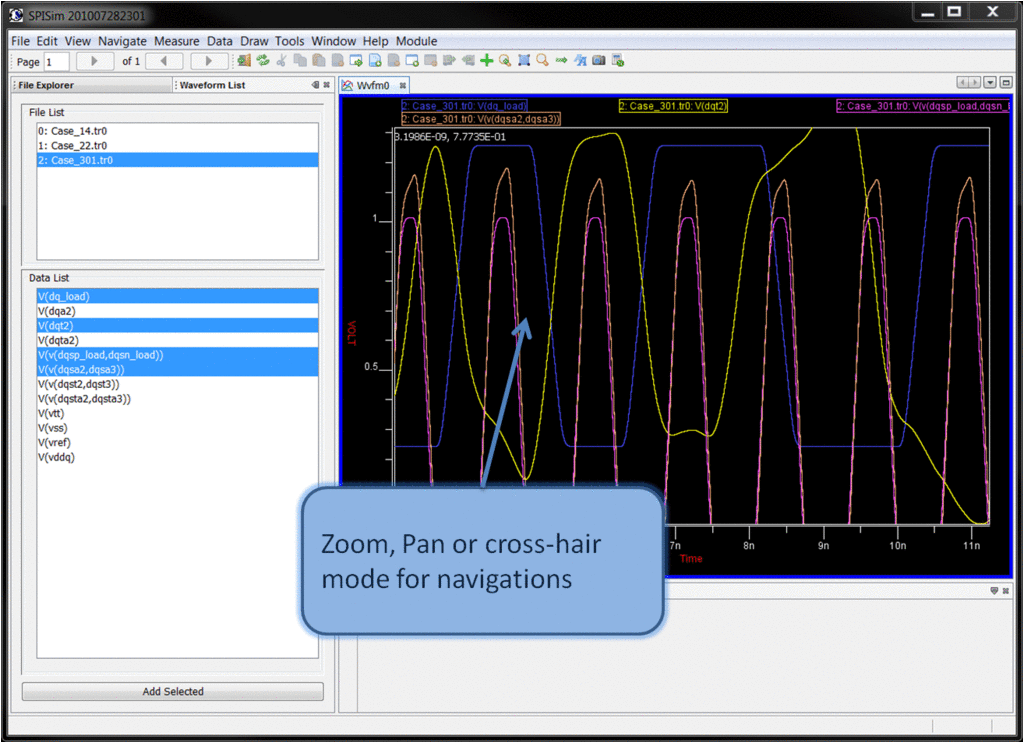Select V(vref) signal in Data List
The image size is (1024, 743).
55,442
